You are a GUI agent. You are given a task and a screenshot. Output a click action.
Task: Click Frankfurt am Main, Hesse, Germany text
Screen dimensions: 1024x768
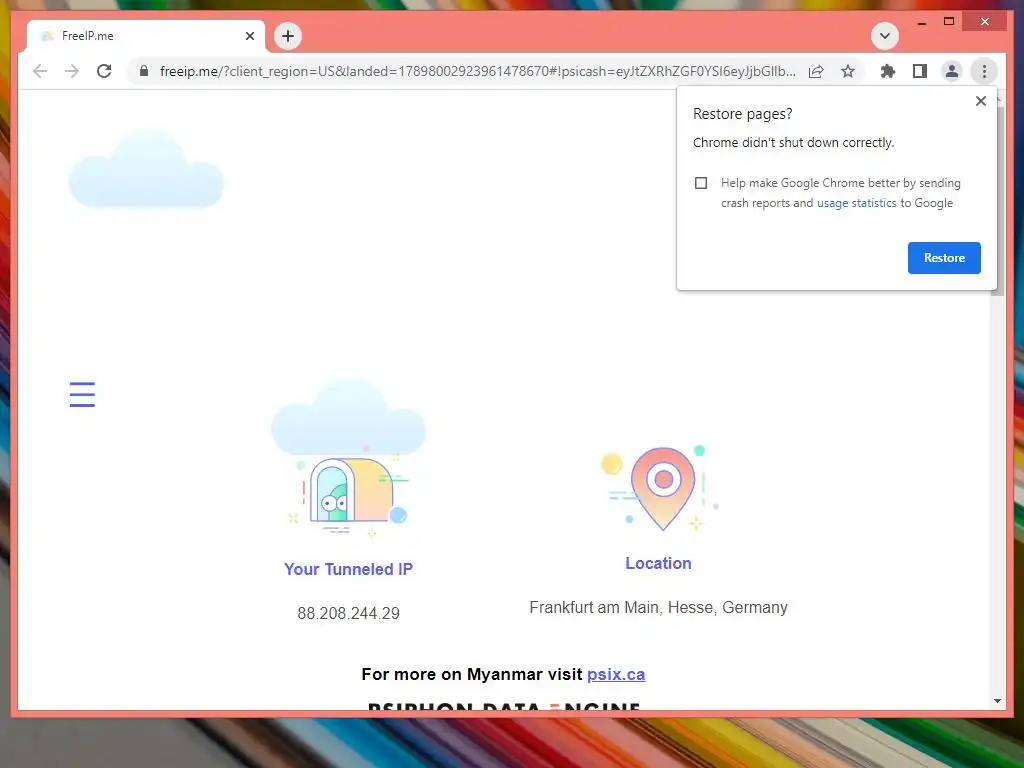[x=658, y=607]
